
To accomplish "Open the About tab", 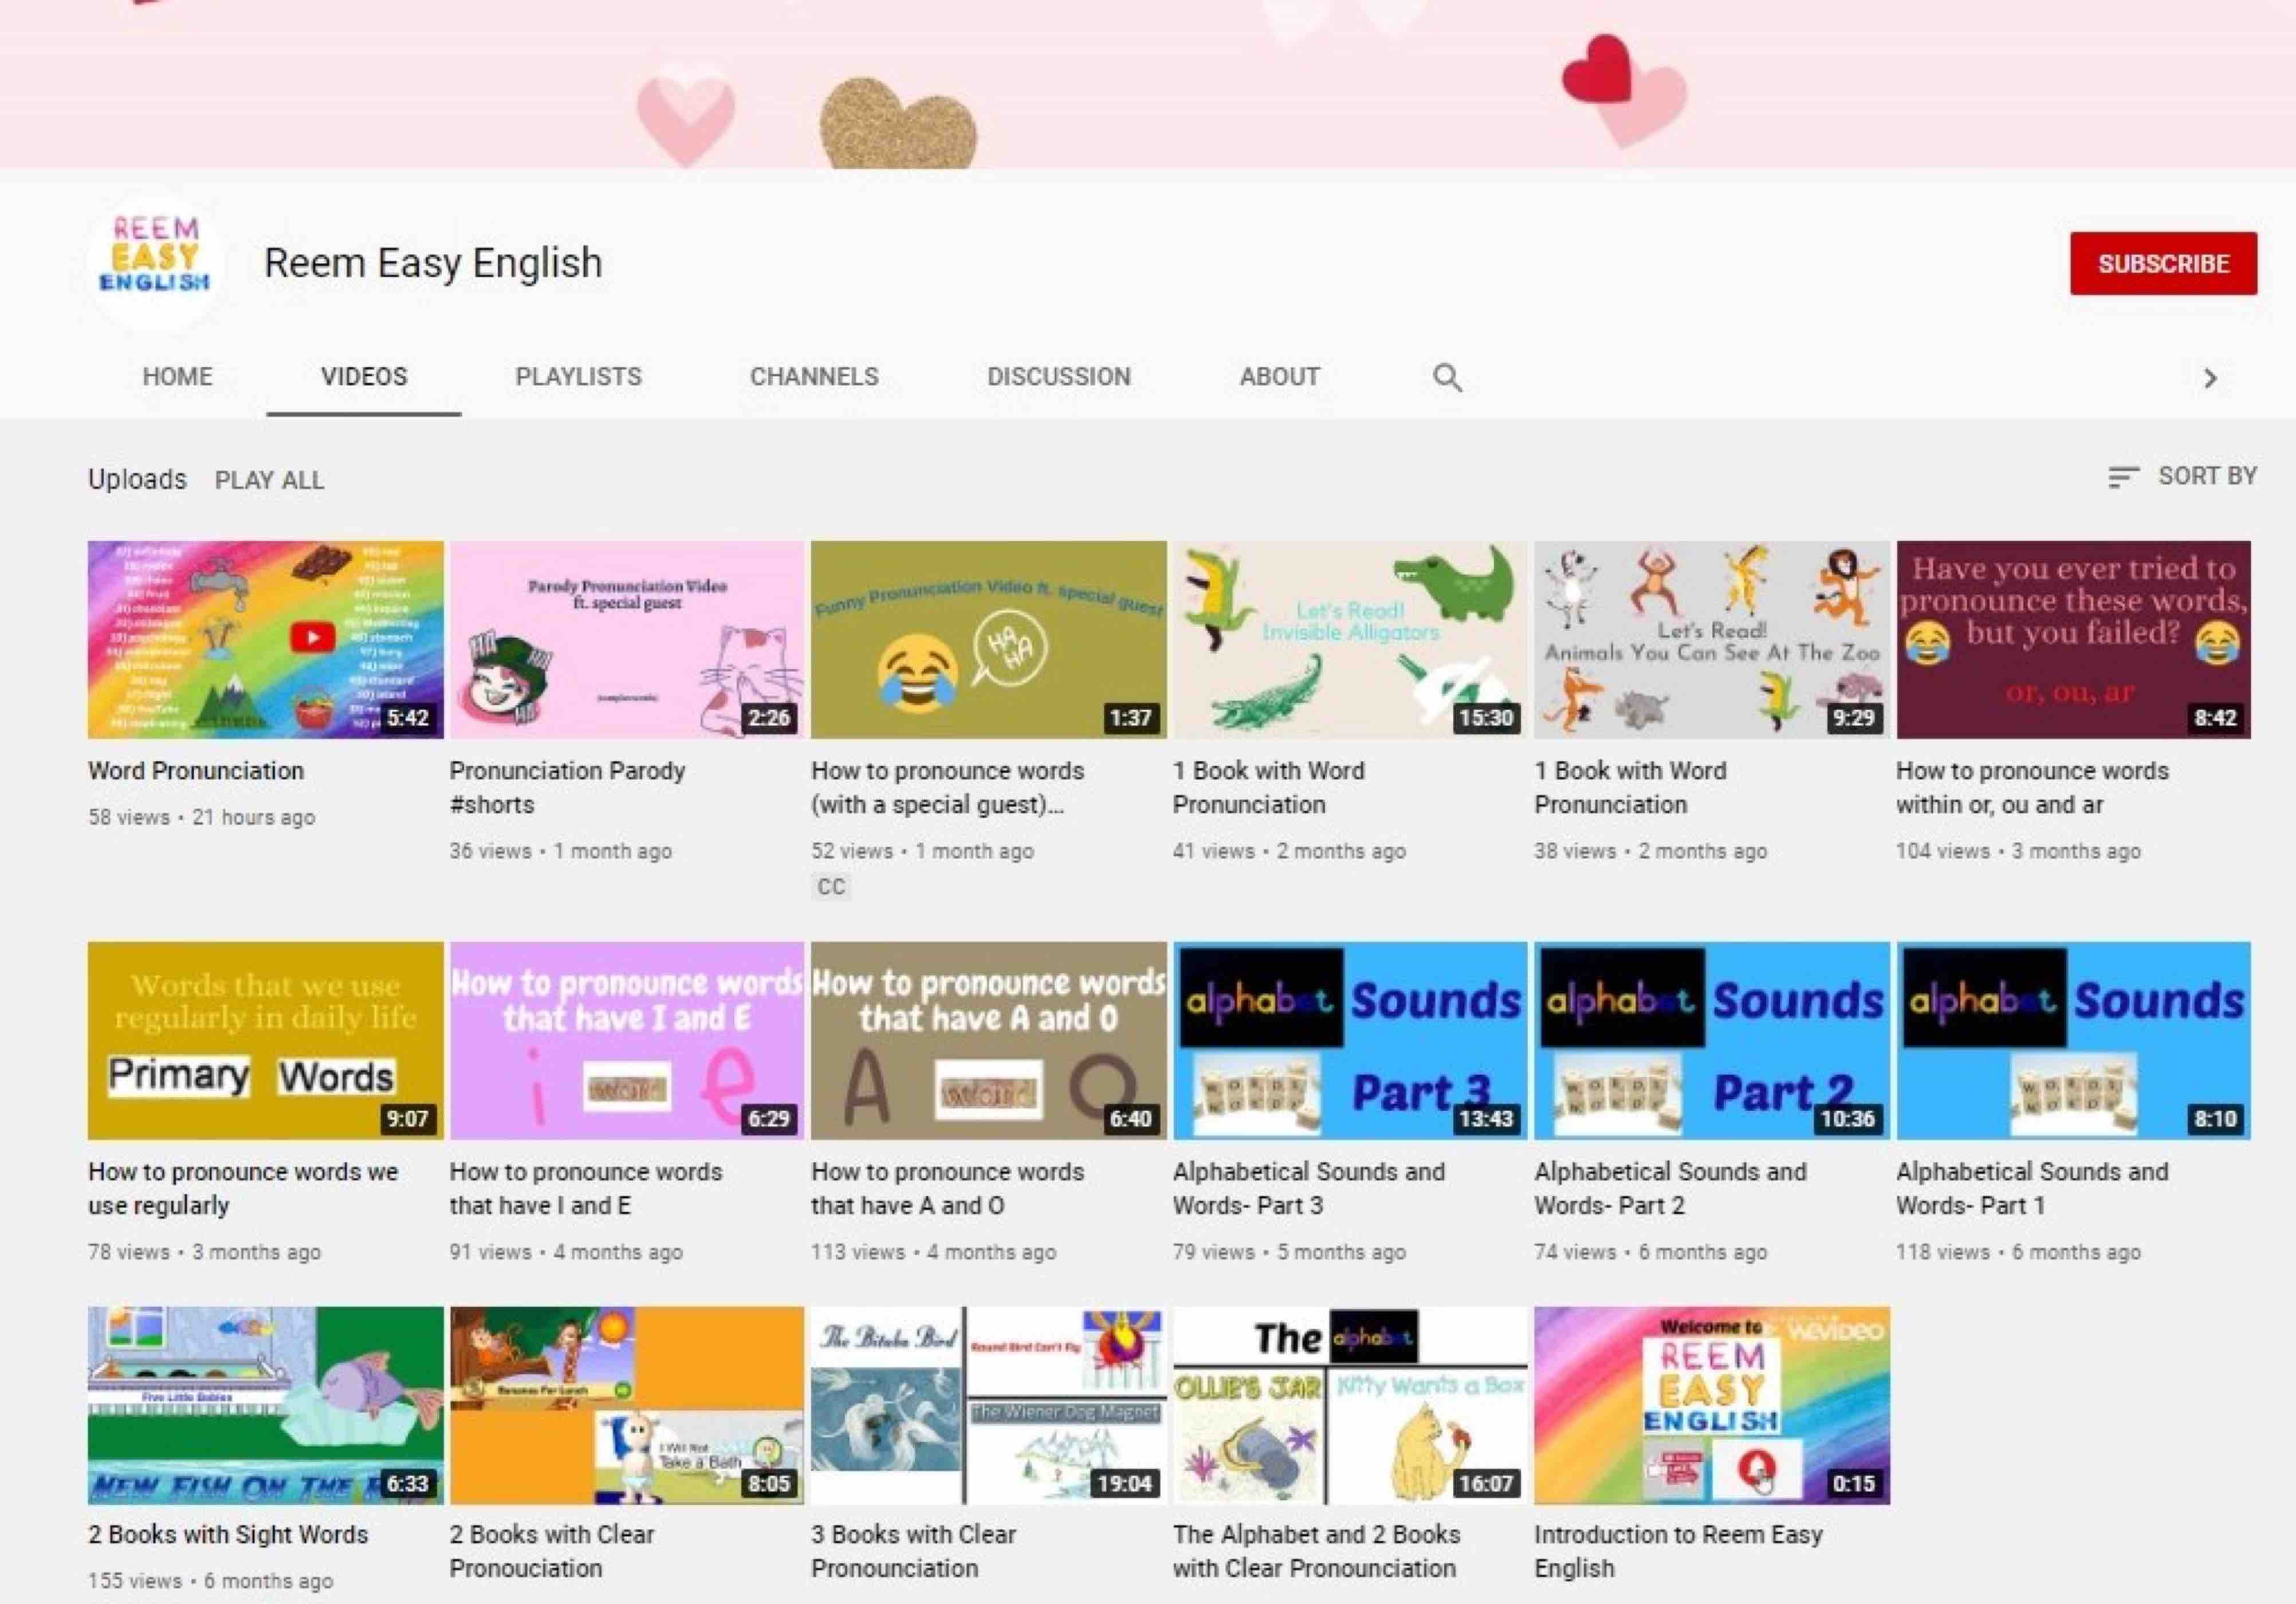I will 1279,377.
